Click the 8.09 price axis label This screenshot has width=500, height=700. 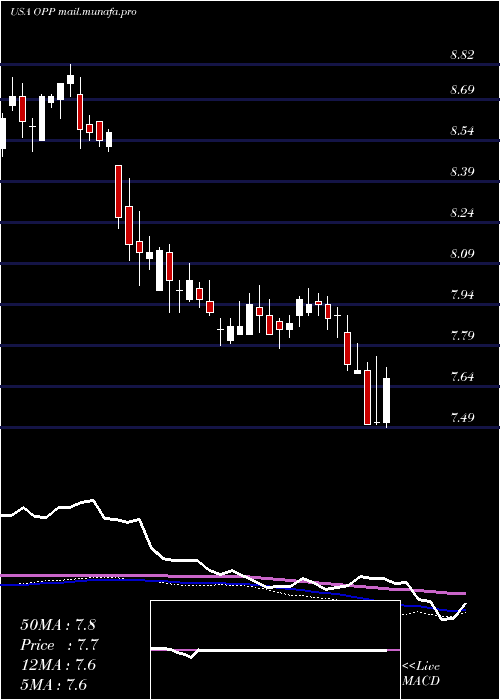point(462,254)
